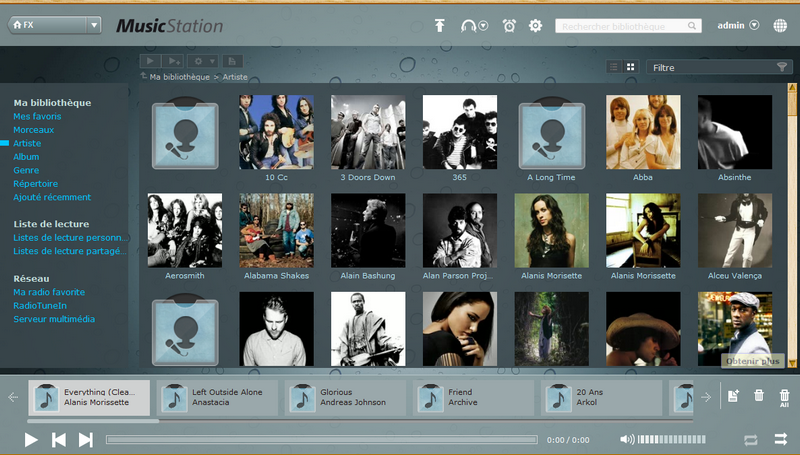800x455 pixels.
Task: Select Glorious by Andreas Johnson in queue
Action: [x=345, y=397]
